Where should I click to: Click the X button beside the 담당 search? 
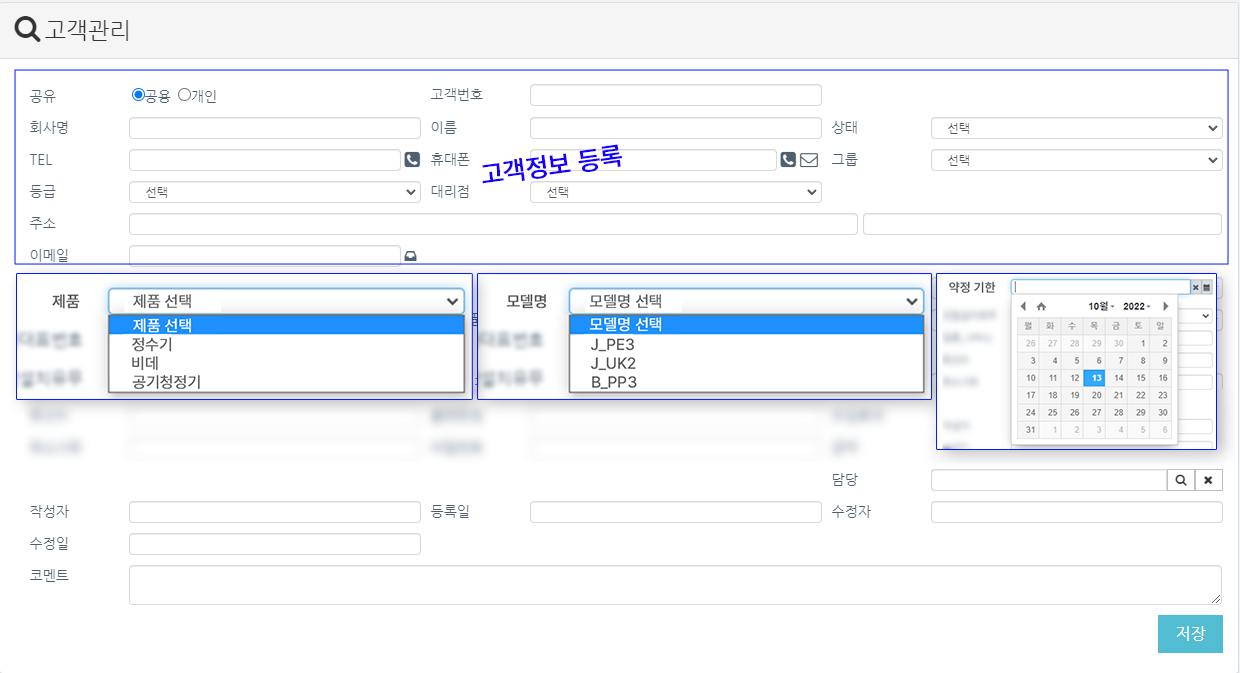1209,480
